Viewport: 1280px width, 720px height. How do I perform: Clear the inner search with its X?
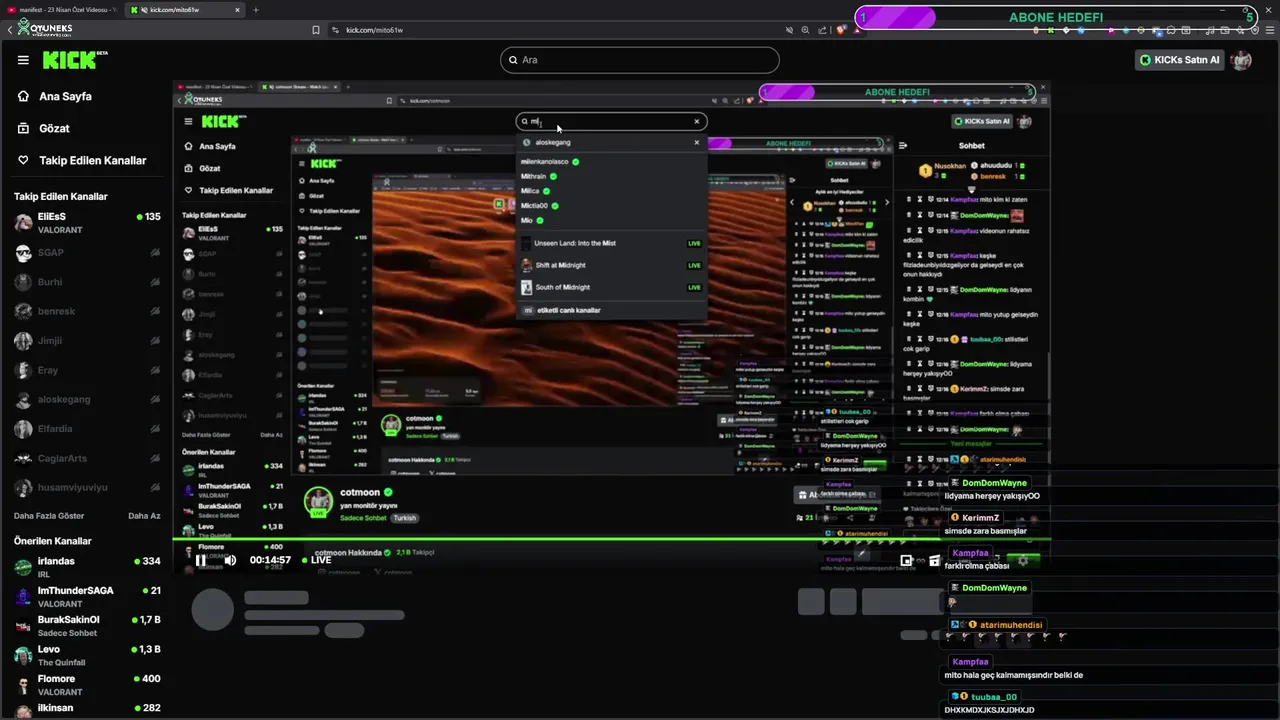tap(697, 121)
